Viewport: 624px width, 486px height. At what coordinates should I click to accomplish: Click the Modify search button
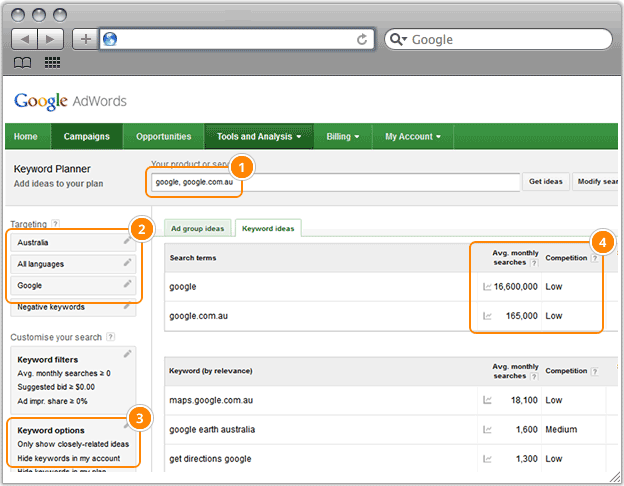click(x=597, y=182)
